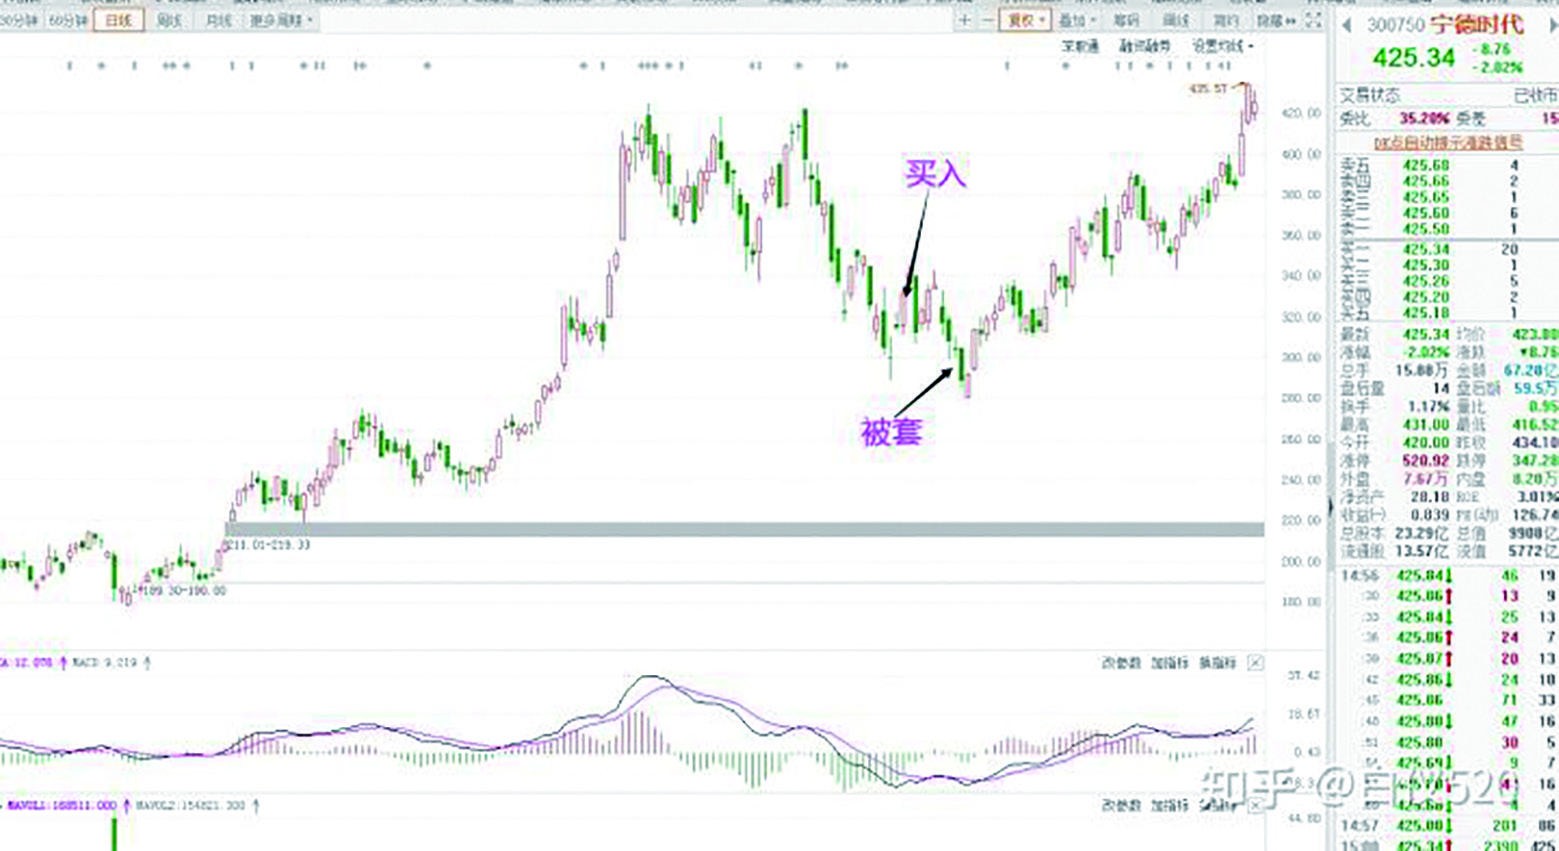Select the 30分钟 period tab
This screenshot has width=1559, height=851.
(20, 20)
